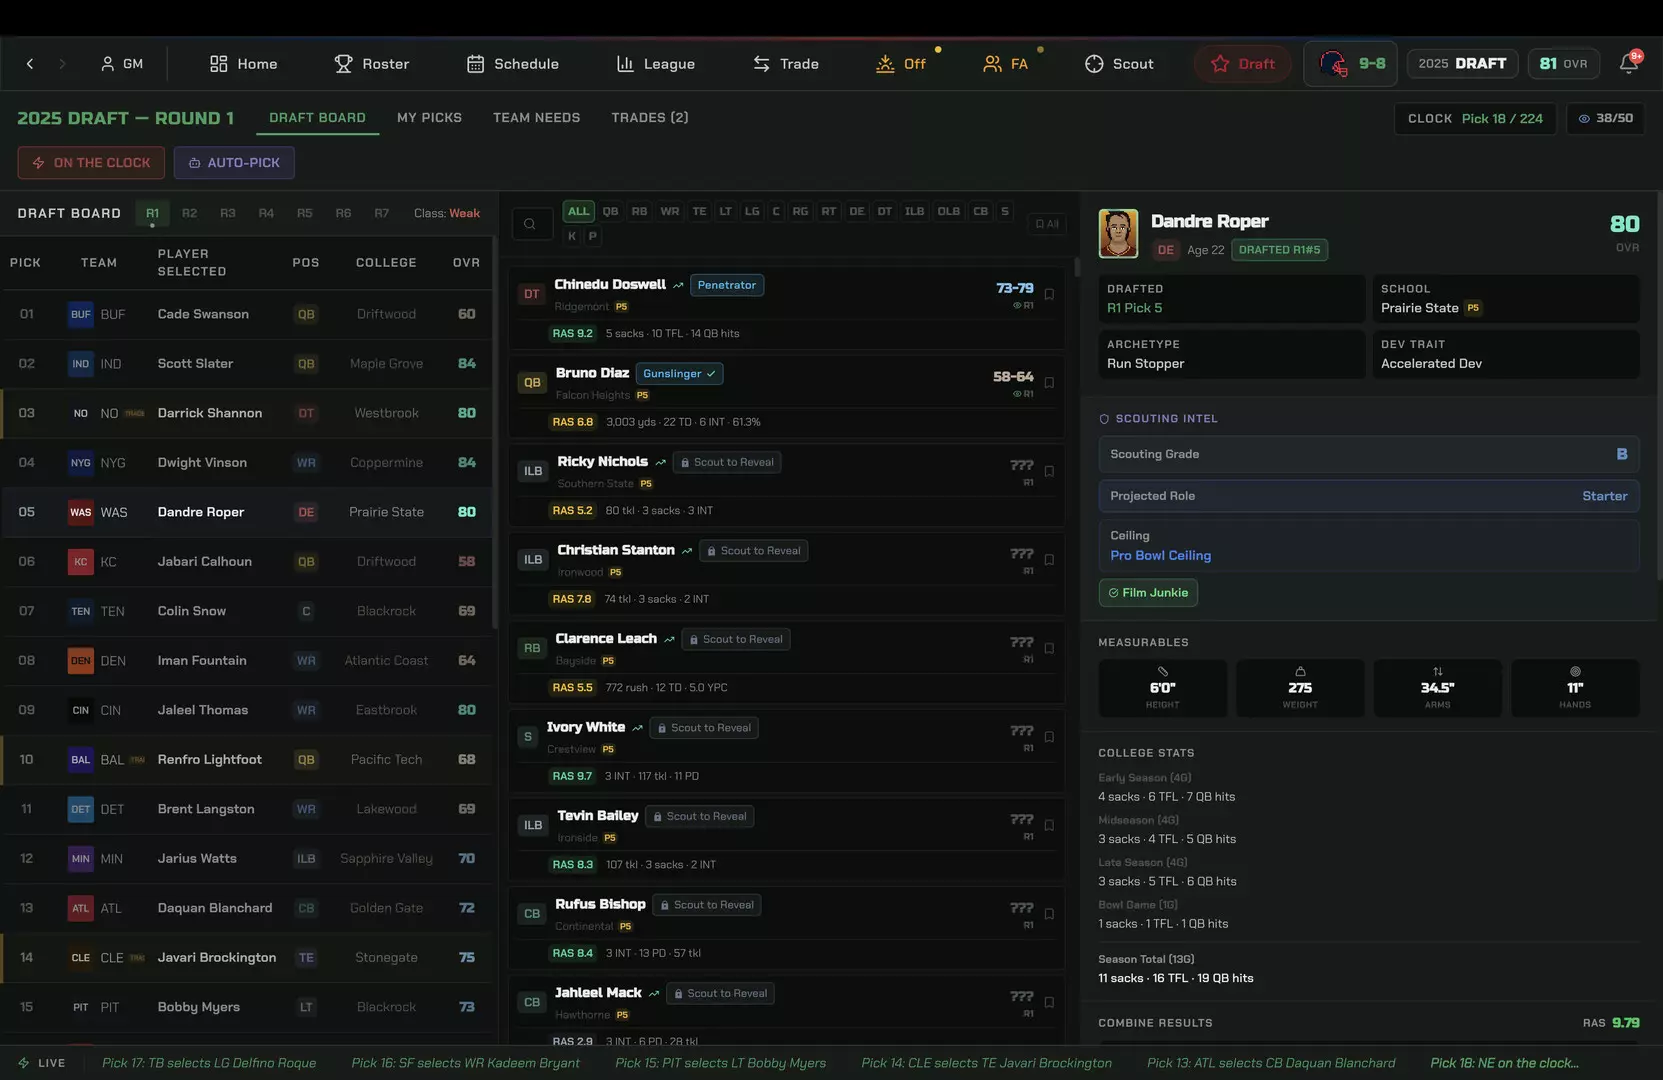Screen dimensions: 1663x1080
Task: Toggle the All checkbox in filters
Action: 1047,224
